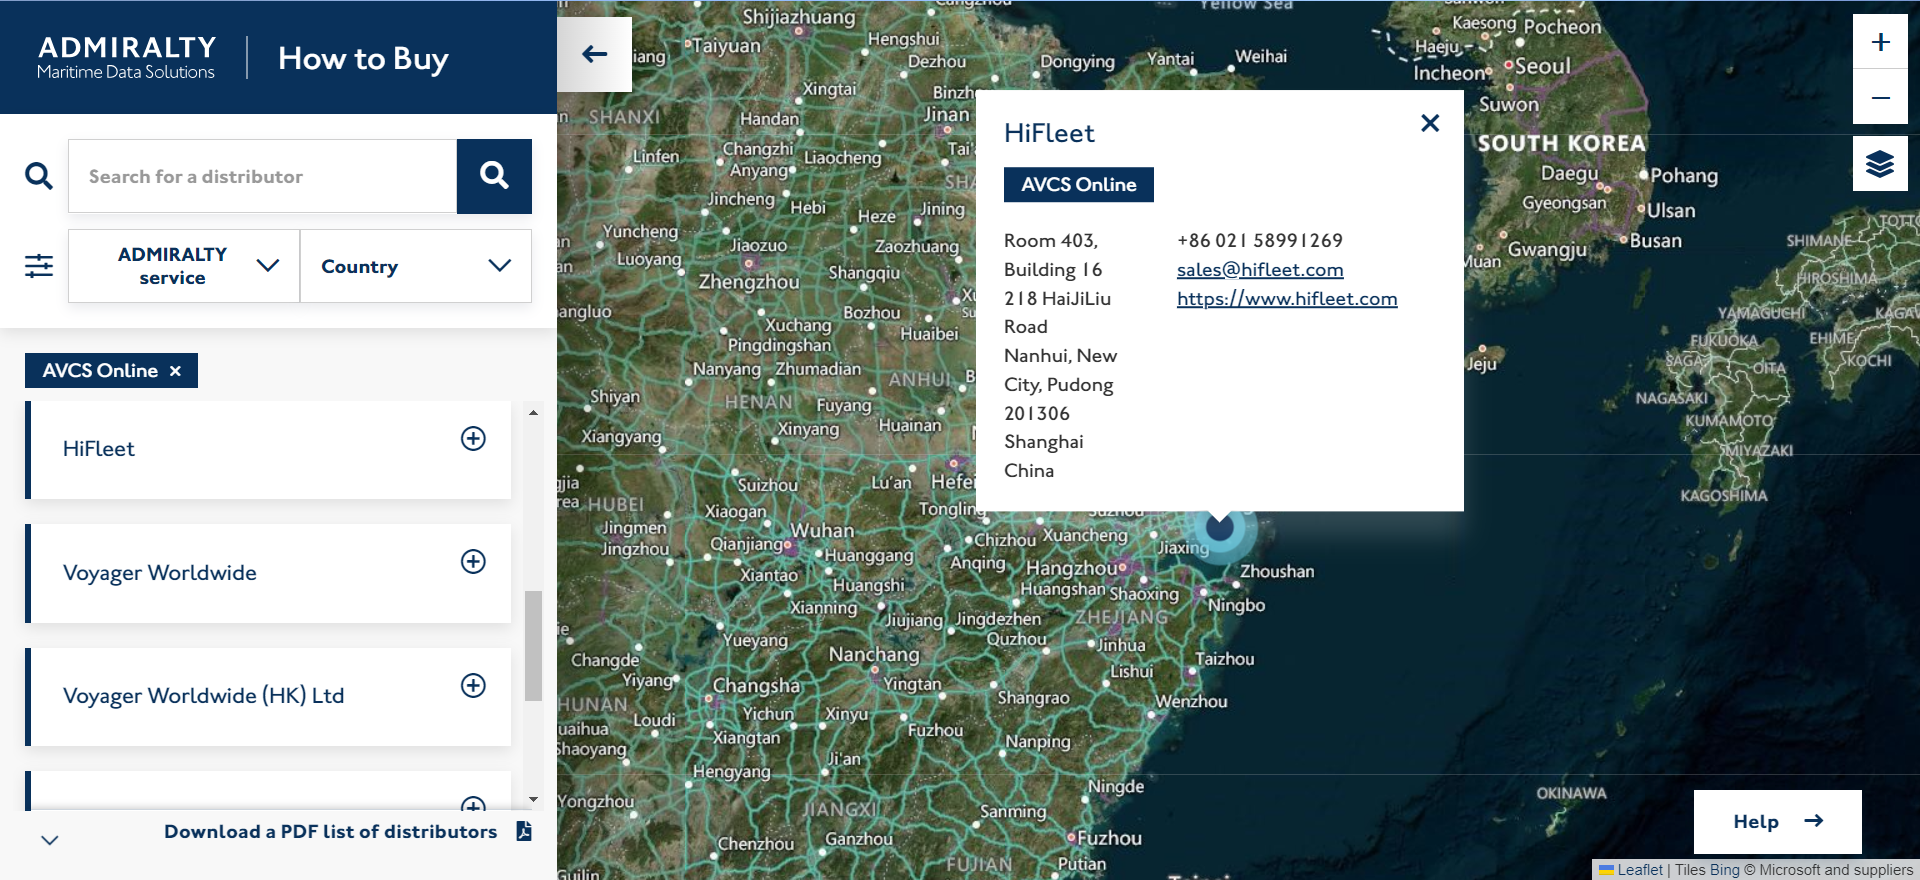This screenshot has width=1920, height=880.
Task: Open the sales@hifleet.com email link
Action: pos(1260,270)
